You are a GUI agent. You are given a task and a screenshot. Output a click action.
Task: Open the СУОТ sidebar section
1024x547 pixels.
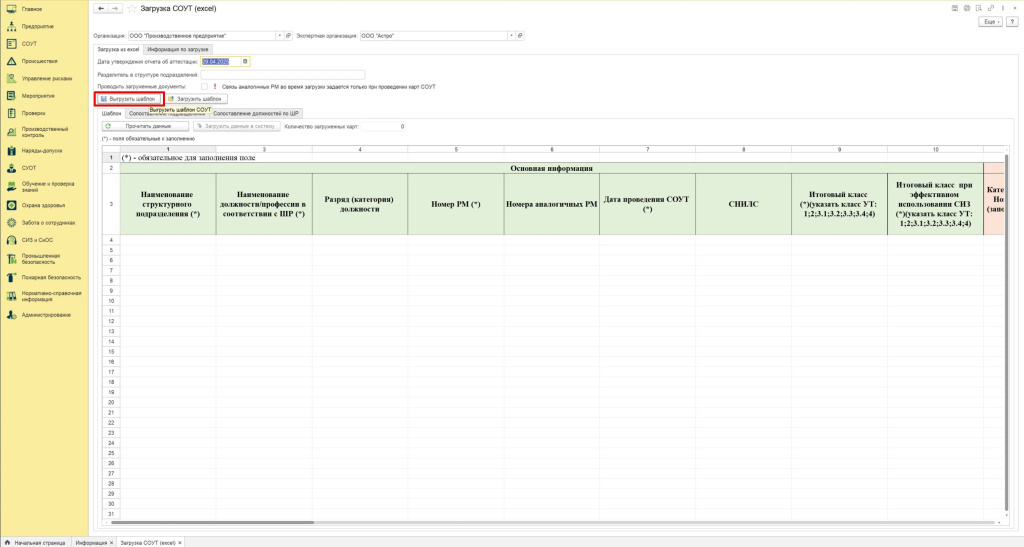click(x=29, y=168)
